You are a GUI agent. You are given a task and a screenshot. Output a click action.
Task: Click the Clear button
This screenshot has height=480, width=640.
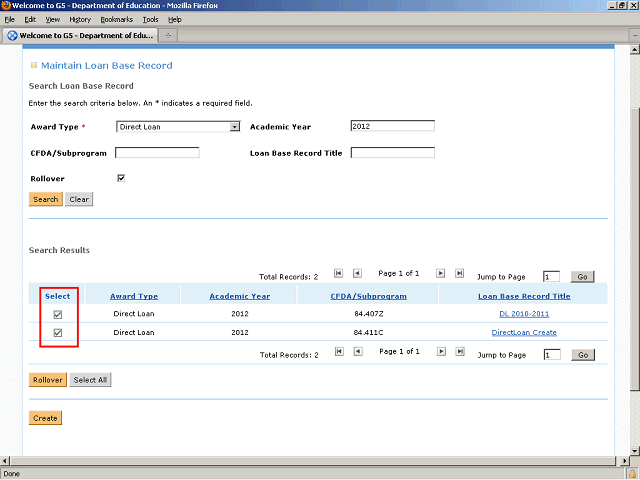[79, 199]
